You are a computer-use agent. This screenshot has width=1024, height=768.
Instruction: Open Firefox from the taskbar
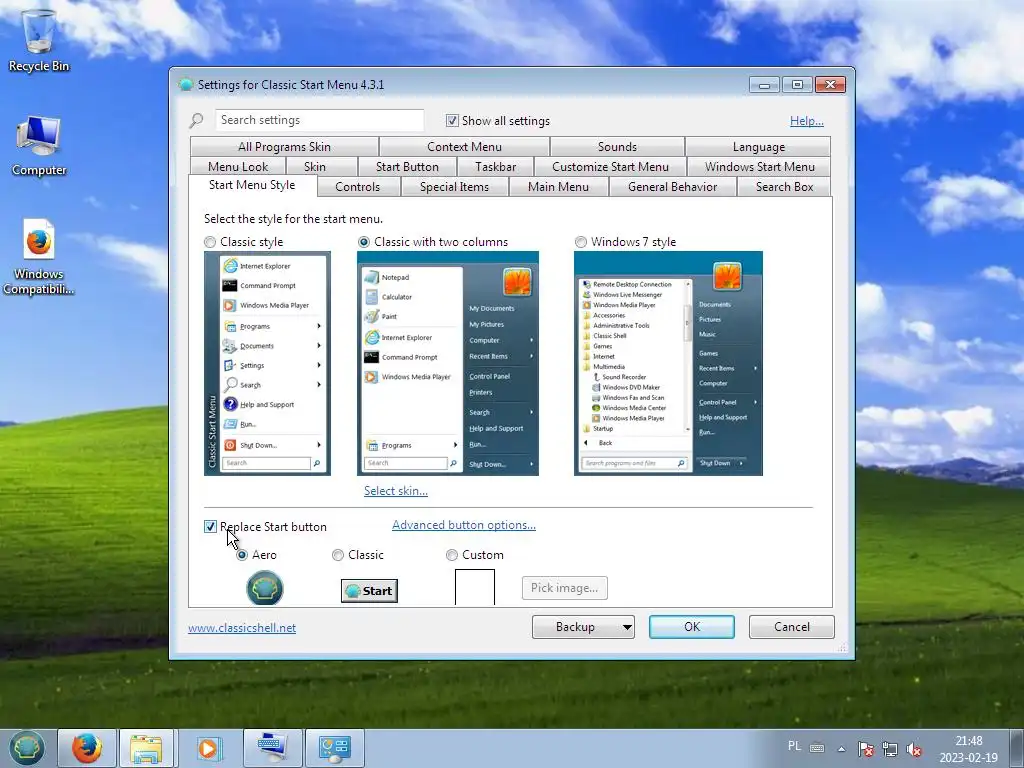[x=87, y=748]
